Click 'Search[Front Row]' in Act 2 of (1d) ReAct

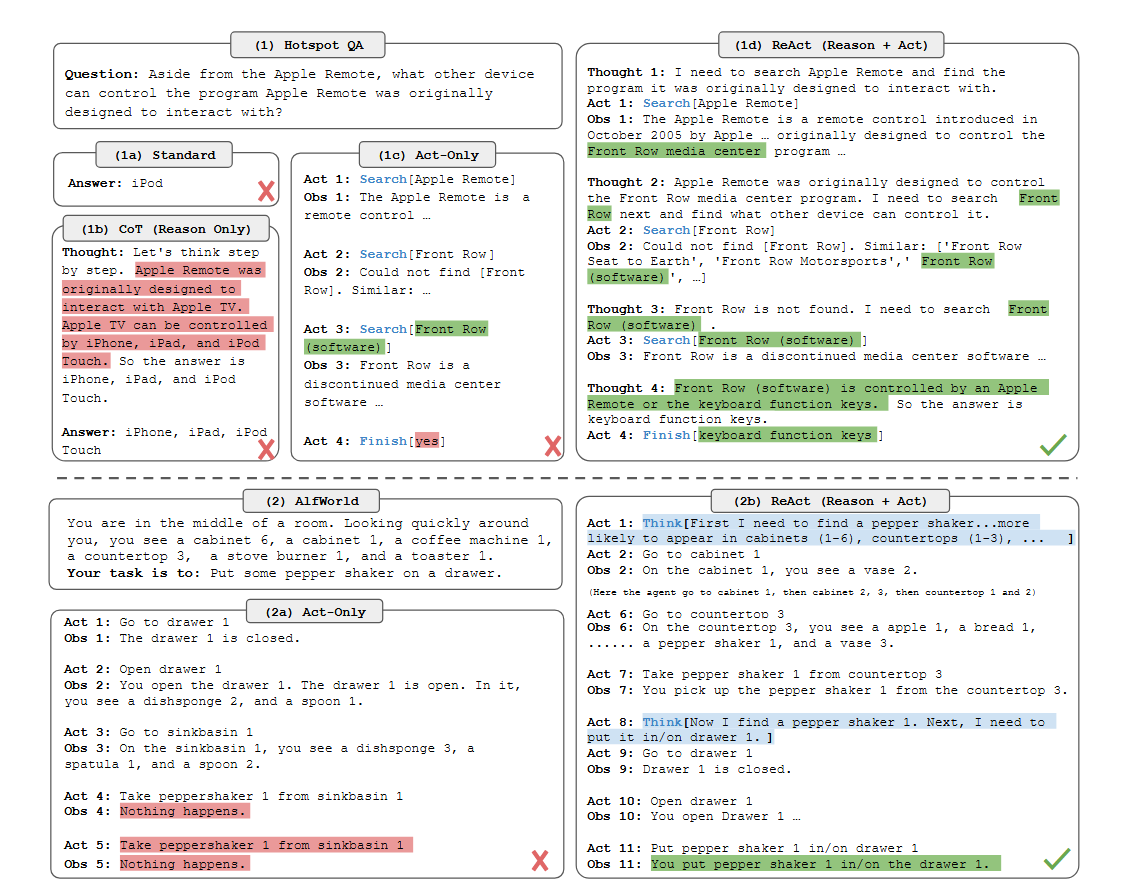point(709,230)
